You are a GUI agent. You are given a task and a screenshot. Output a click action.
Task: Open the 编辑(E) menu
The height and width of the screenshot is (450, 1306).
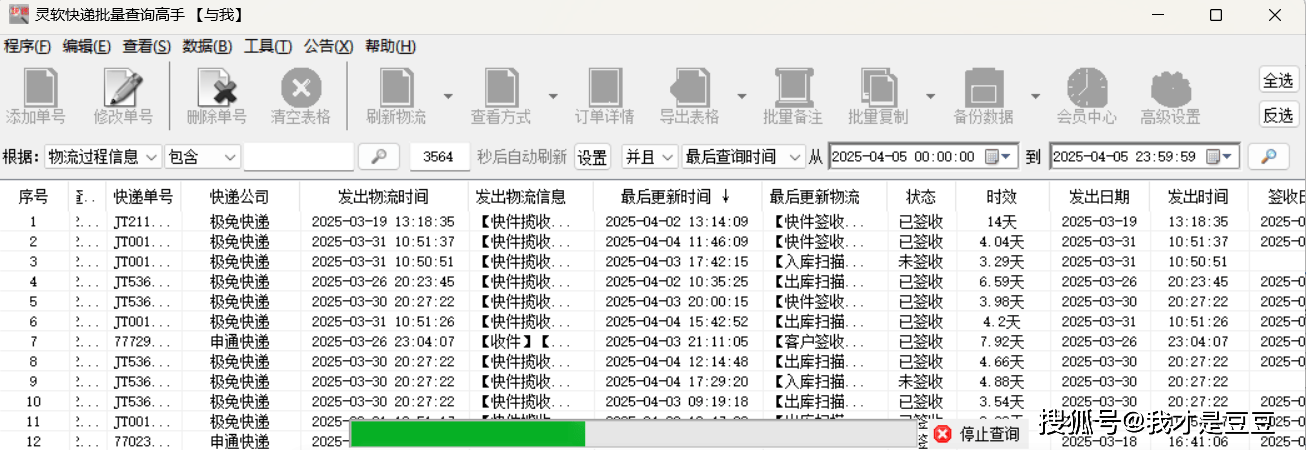pyautogui.click(x=87, y=47)
